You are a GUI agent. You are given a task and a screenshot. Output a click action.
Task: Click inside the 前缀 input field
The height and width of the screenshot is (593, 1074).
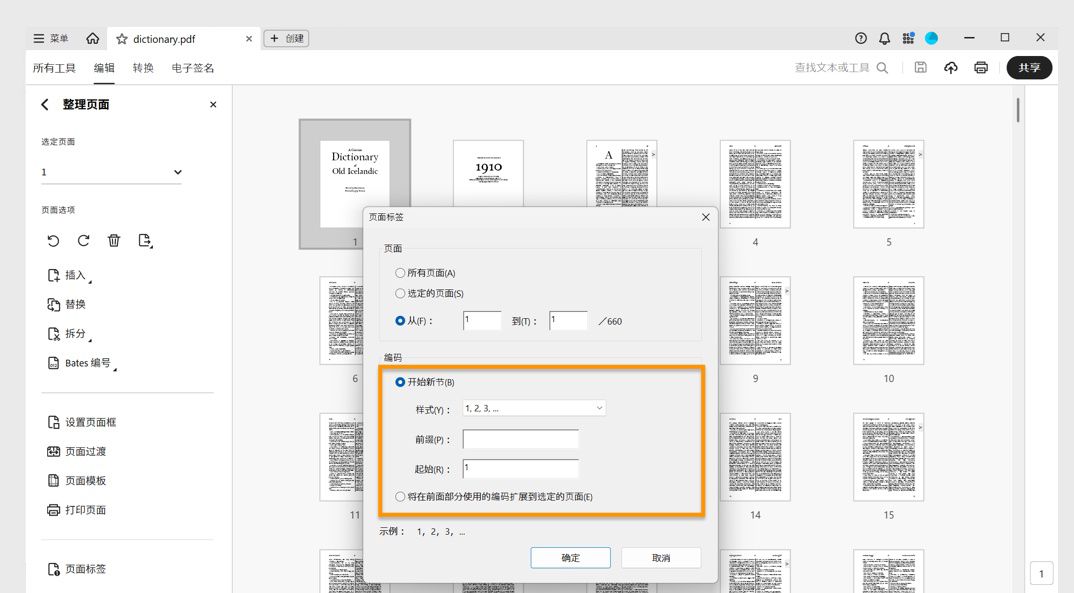[x=520, y=439]
